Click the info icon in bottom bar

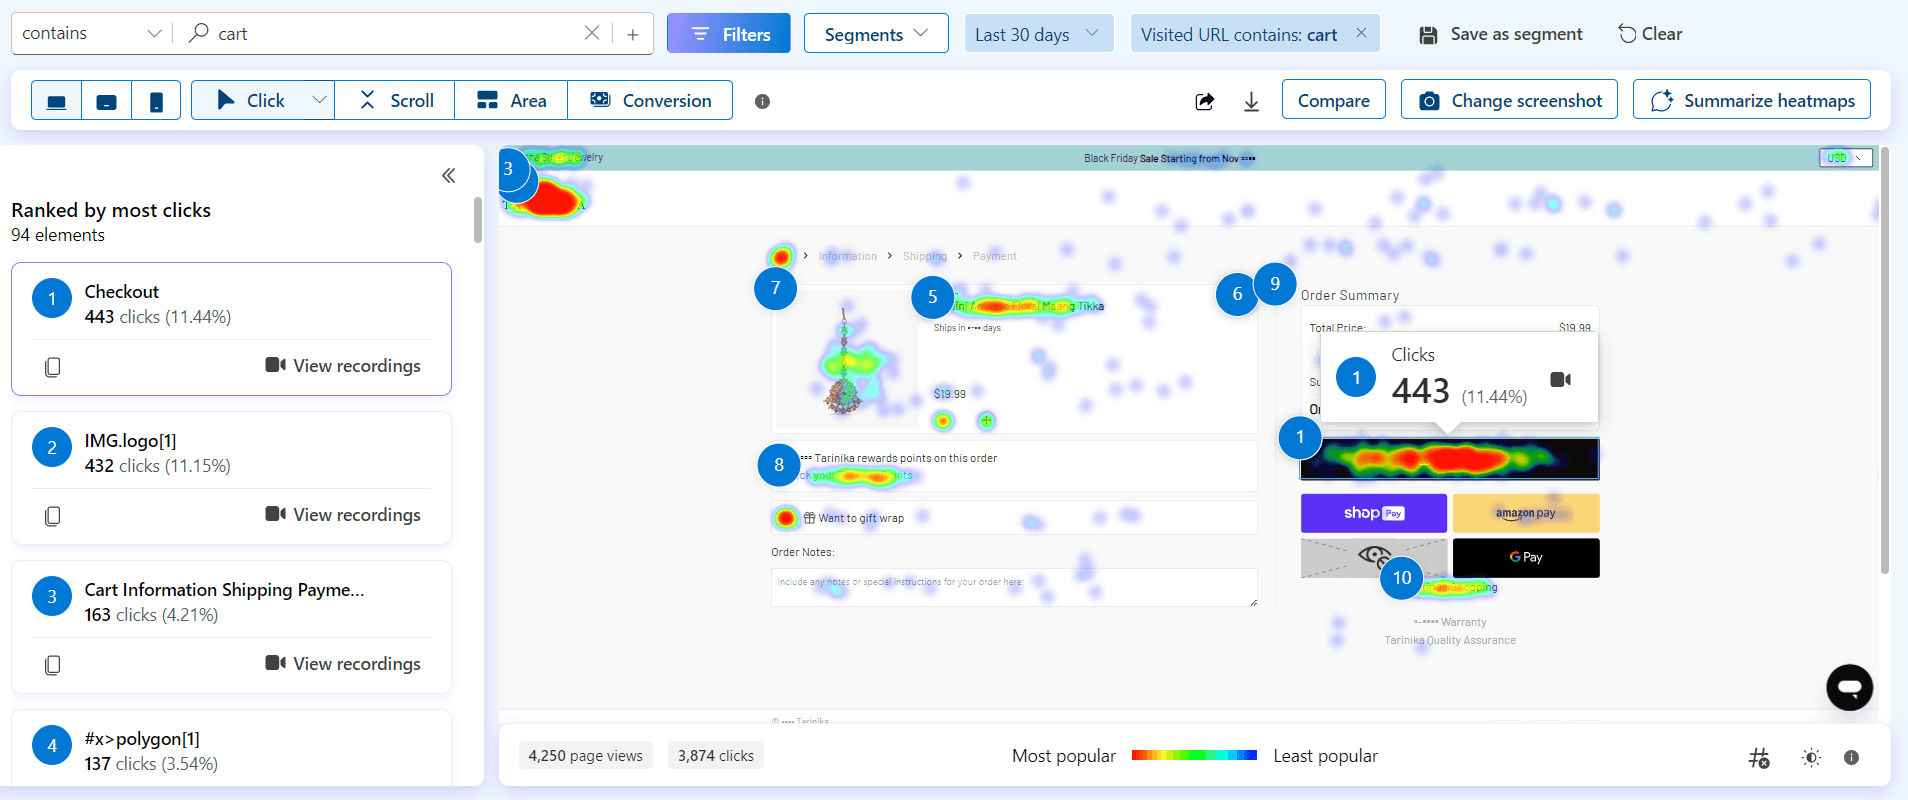point(1851,758)
